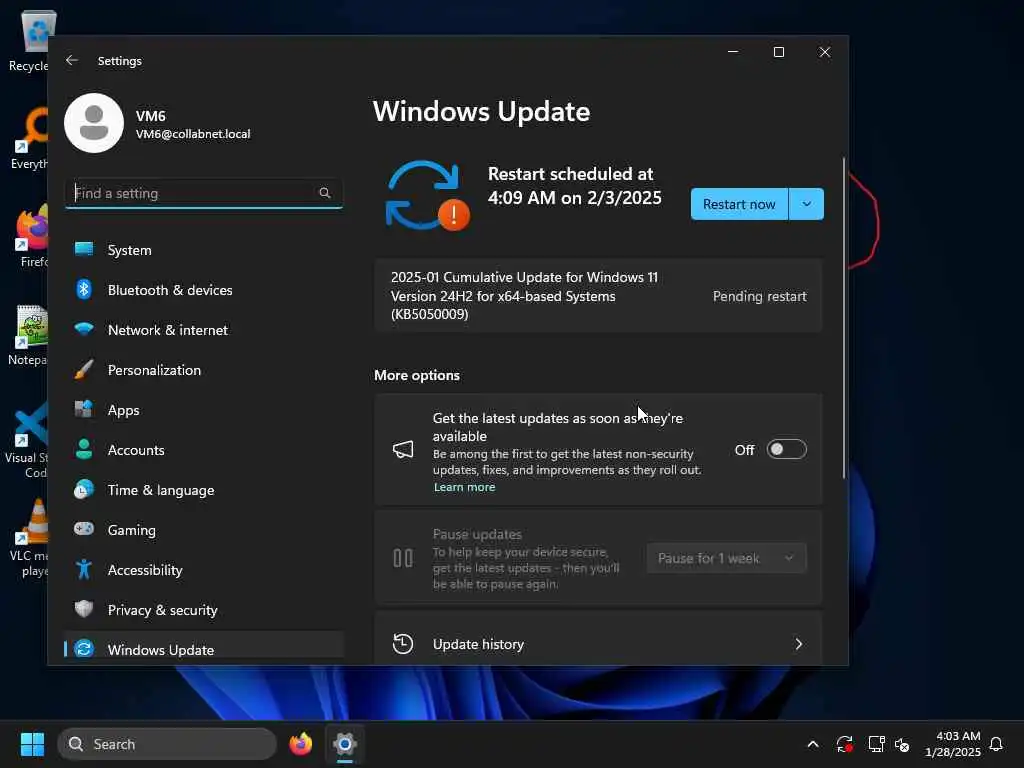This screenshot has width=1024, height=768.
Task: Expand the Restart now dropdown arrow
Action: coord(807,204)
